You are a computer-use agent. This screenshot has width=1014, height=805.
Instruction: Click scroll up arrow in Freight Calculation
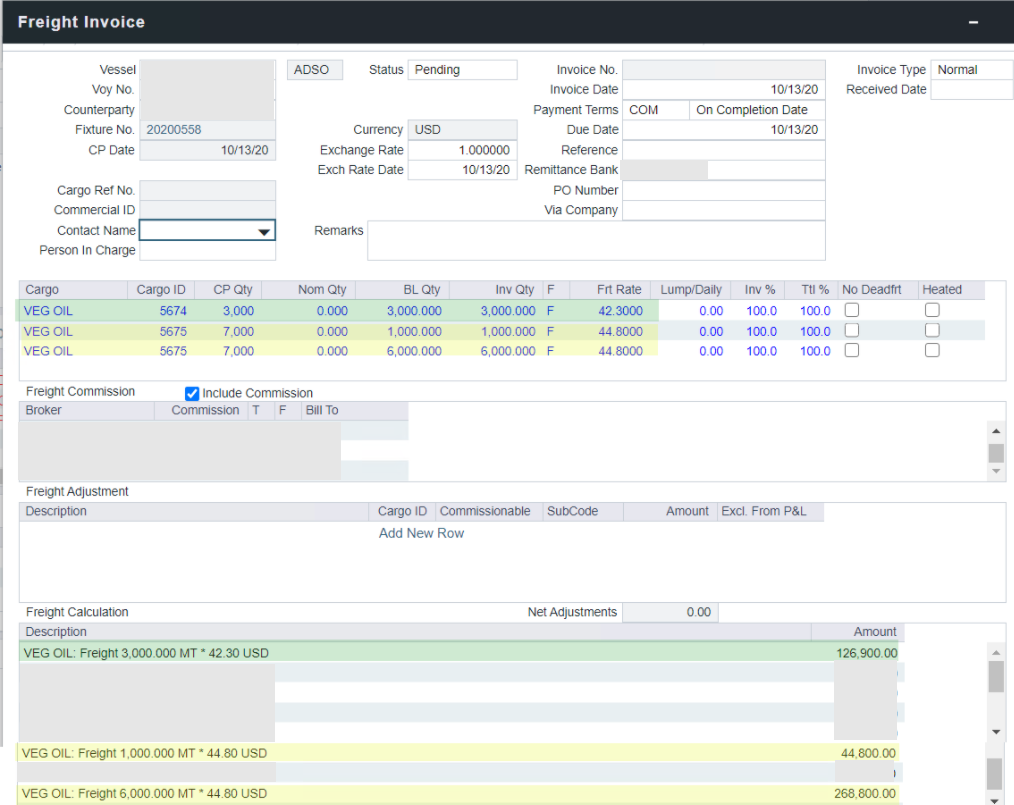(995, 652)
